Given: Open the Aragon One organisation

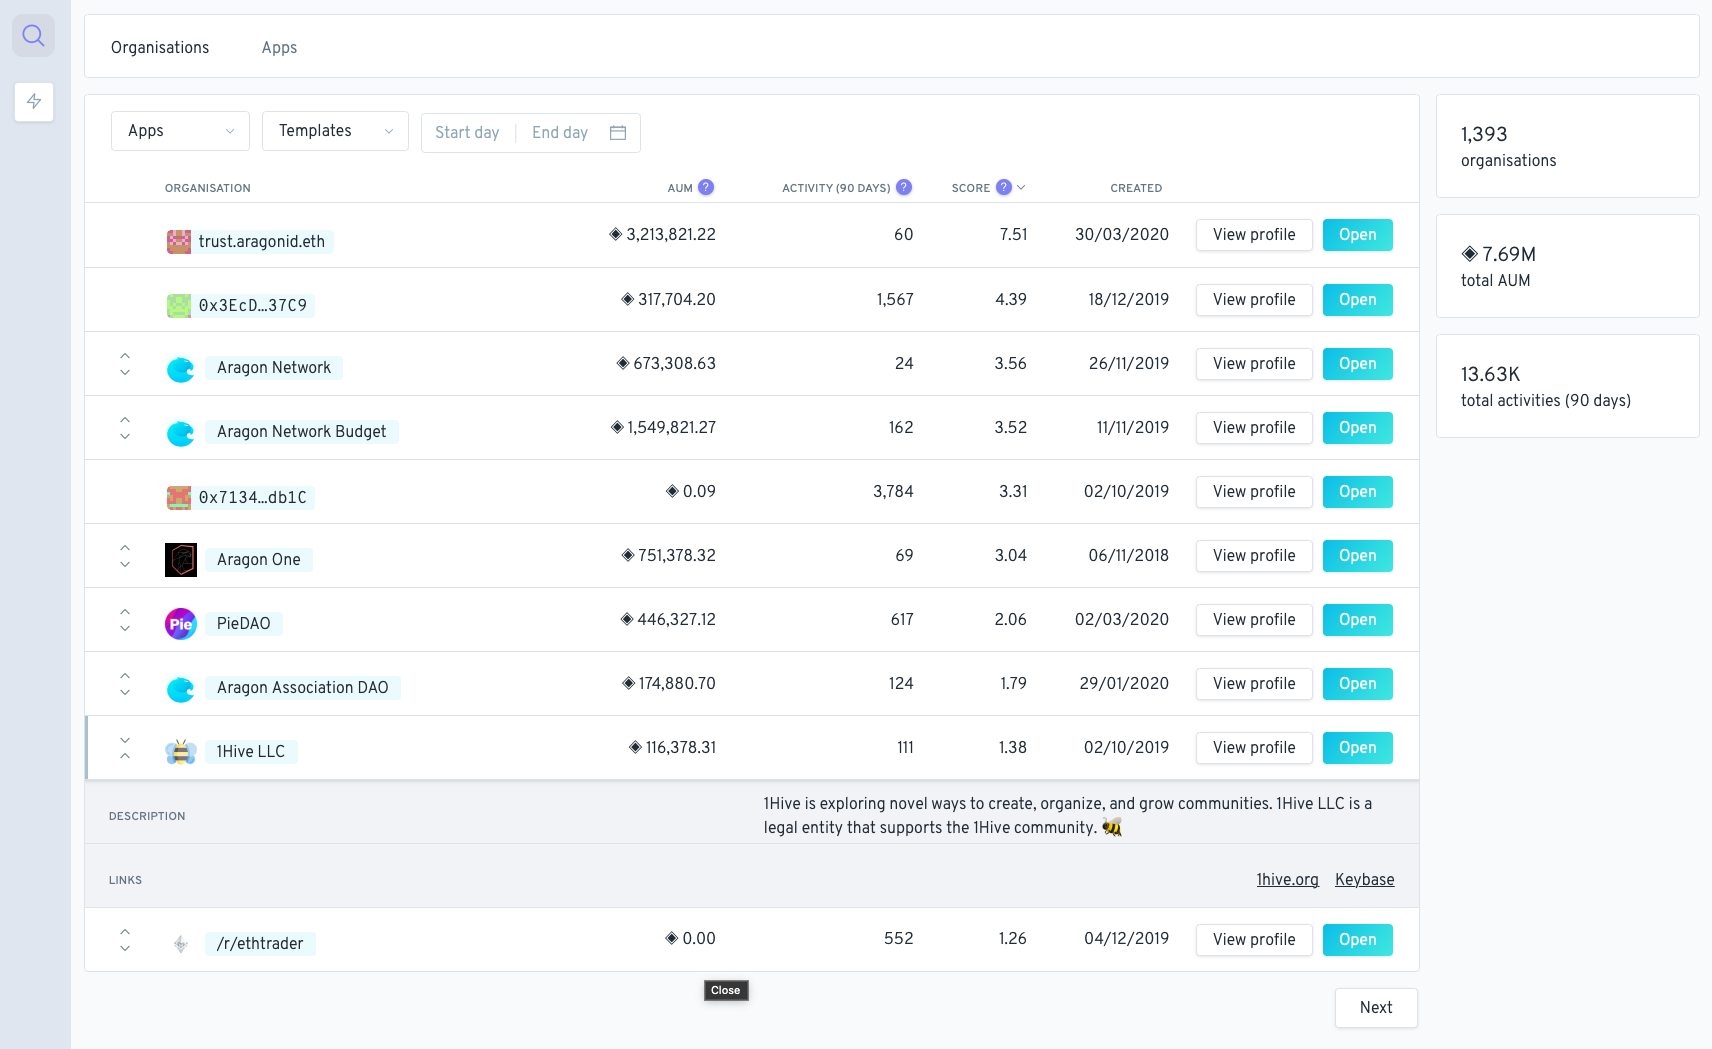Looking at the screenshot, I should pyautogui.click(x=1358, y=556).
